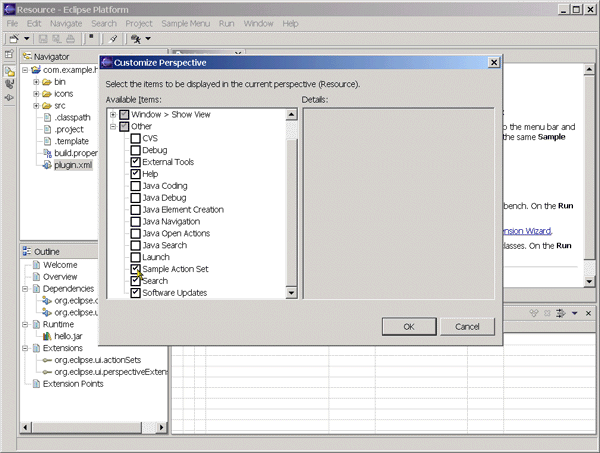The image size is (600, 453).
Task: Collapse Dependencies node in Outline
Action: click(x=25, y=289)
